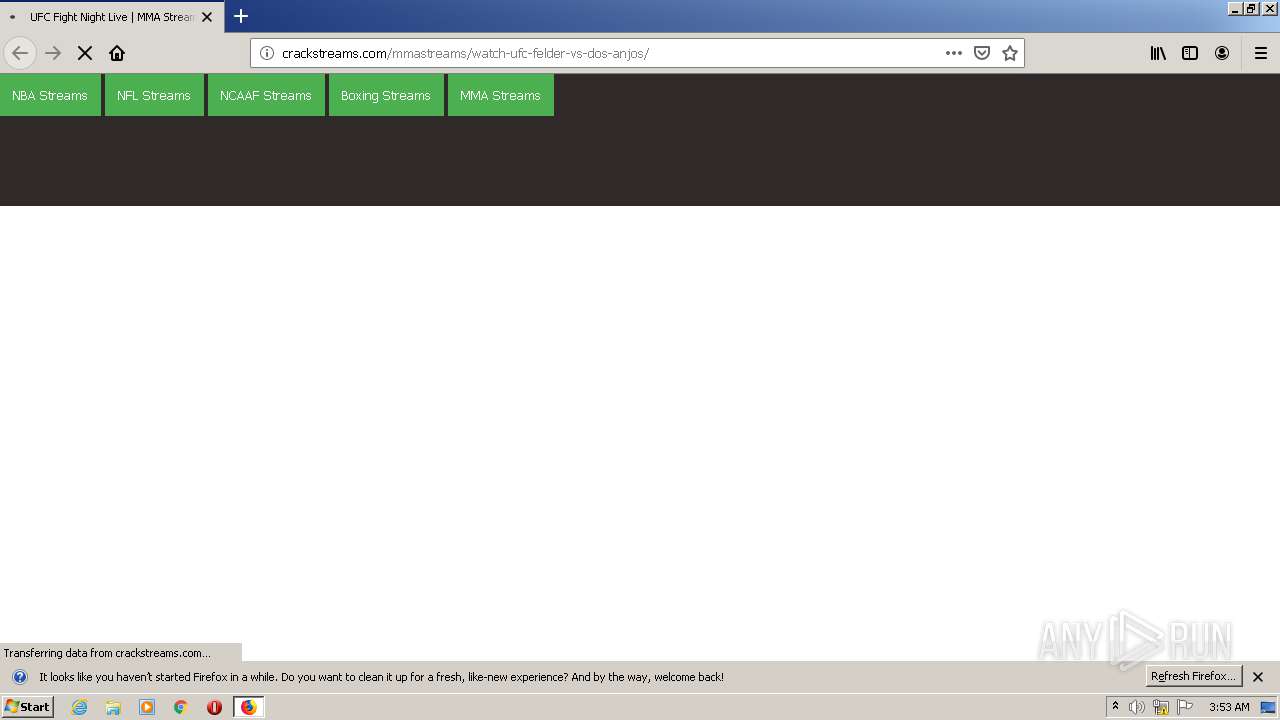
Task: Open the volume control in tray
Action: 1137,707
